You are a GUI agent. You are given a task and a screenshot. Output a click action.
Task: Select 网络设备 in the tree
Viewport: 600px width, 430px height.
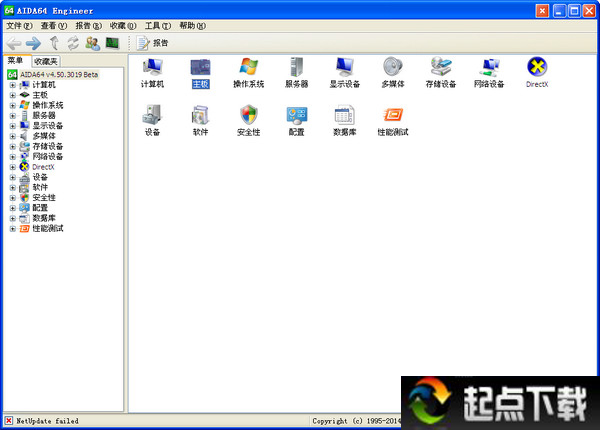click(47, 157)
